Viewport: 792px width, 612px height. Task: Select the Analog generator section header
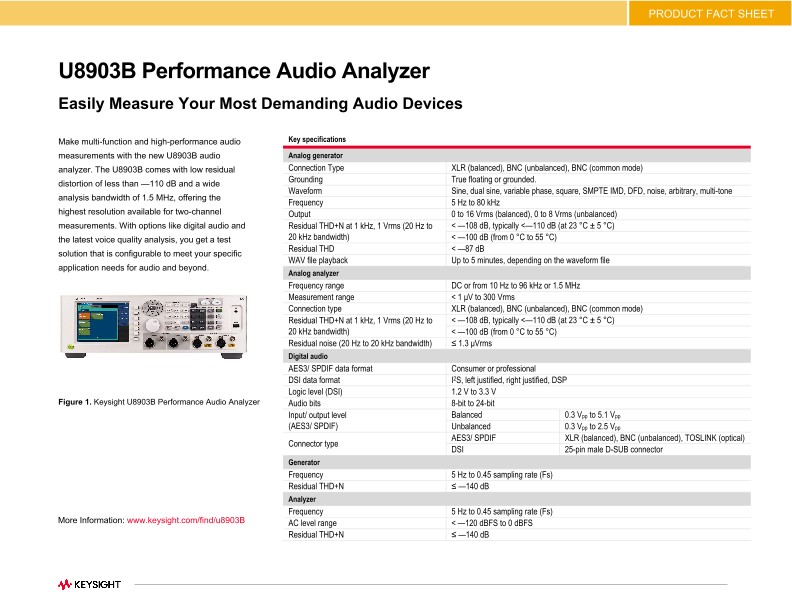517,156
